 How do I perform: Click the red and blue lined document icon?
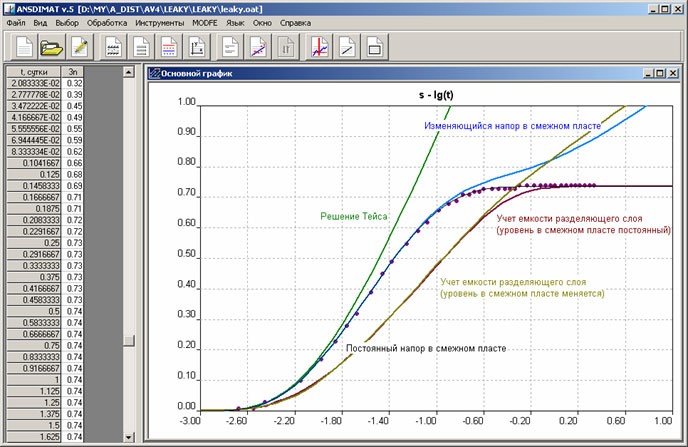pyautogui.click(x=168, y=47)
